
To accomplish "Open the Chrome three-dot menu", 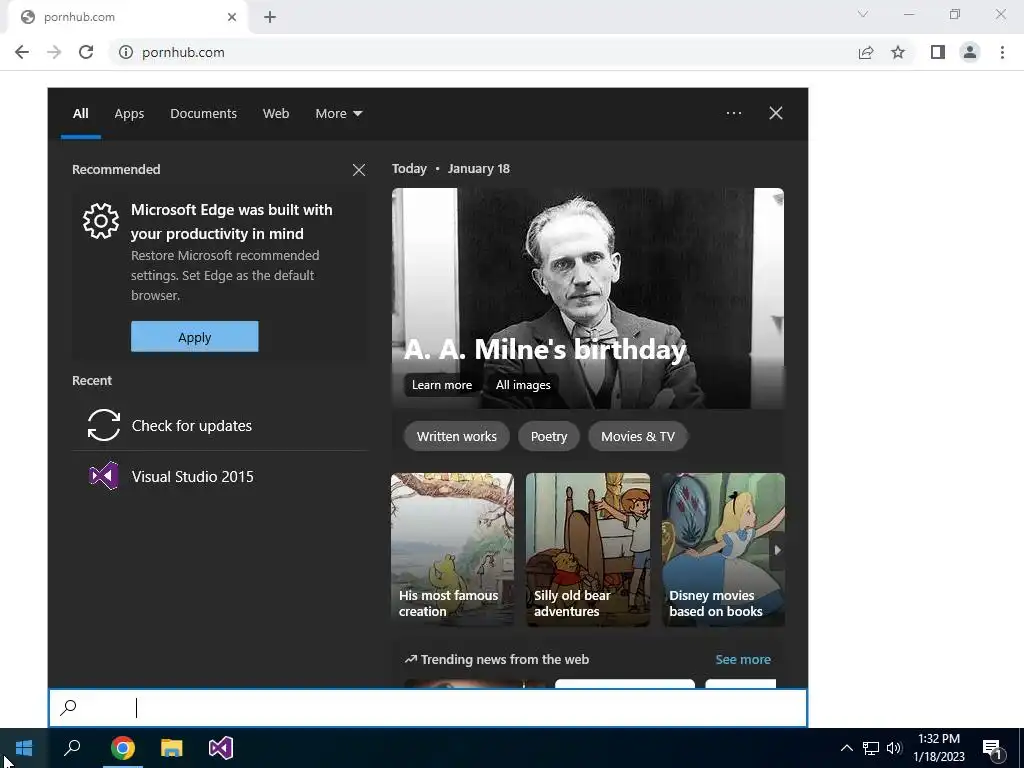I will 1002,52.
